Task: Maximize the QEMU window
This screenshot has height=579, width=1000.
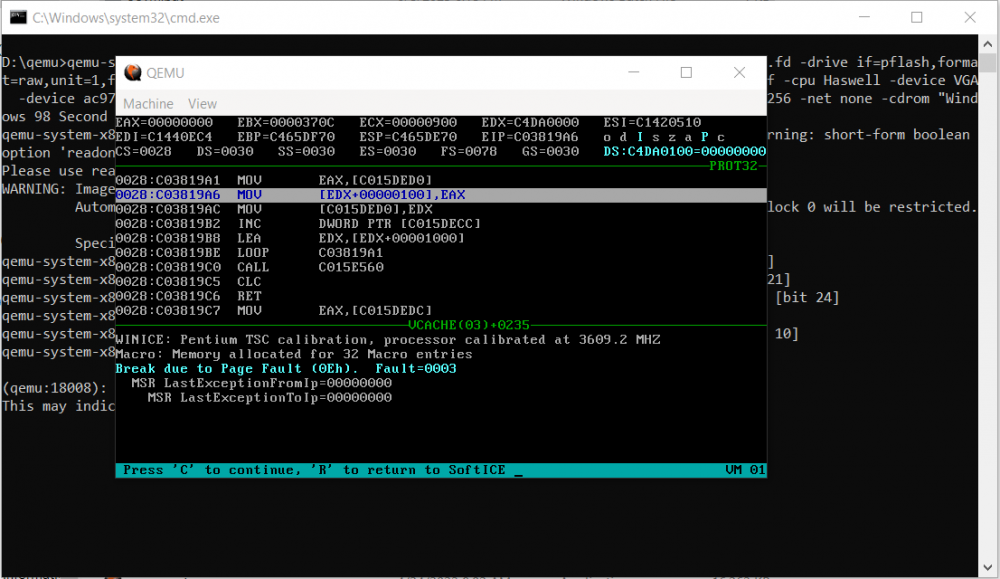Action: [x=686, y=73]
